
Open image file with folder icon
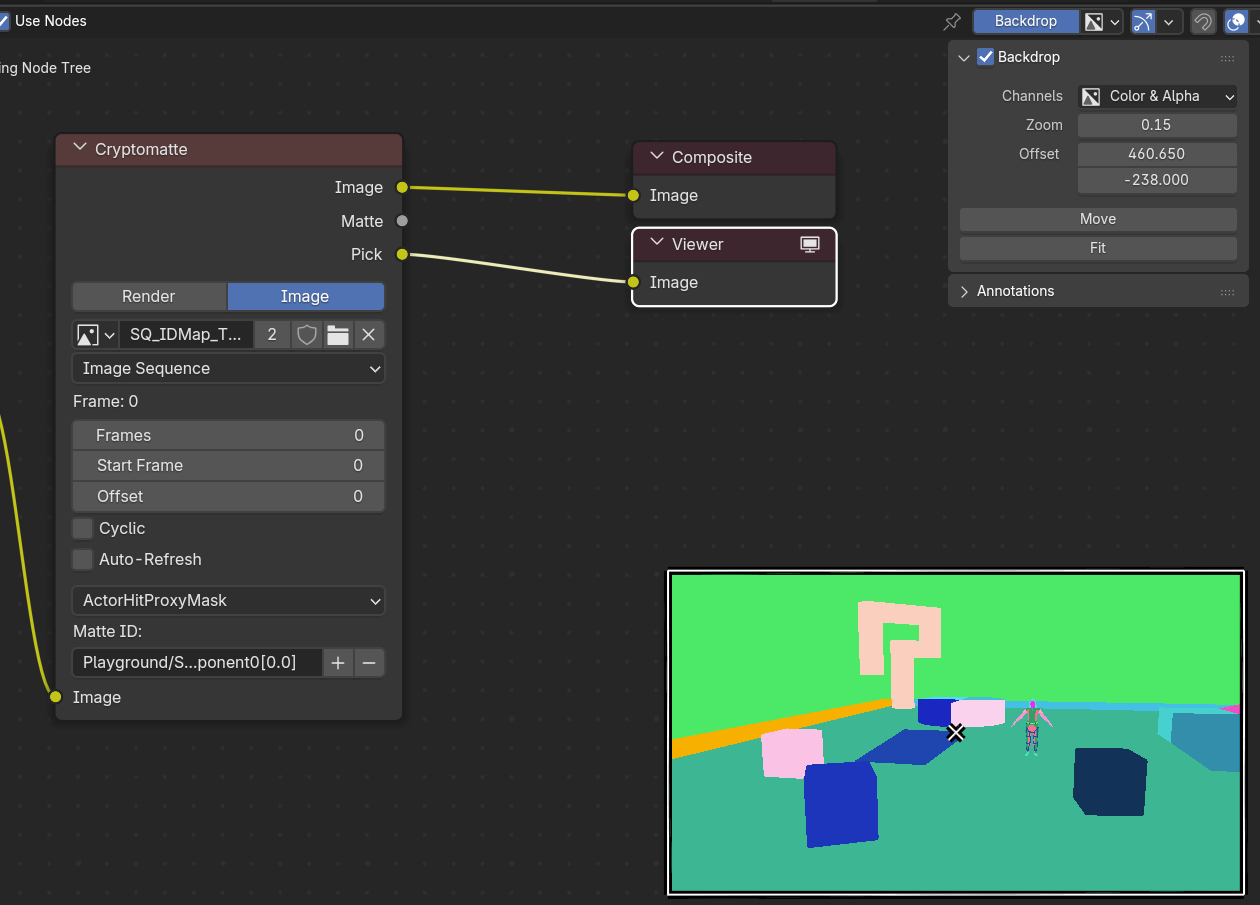click(338, 335)
